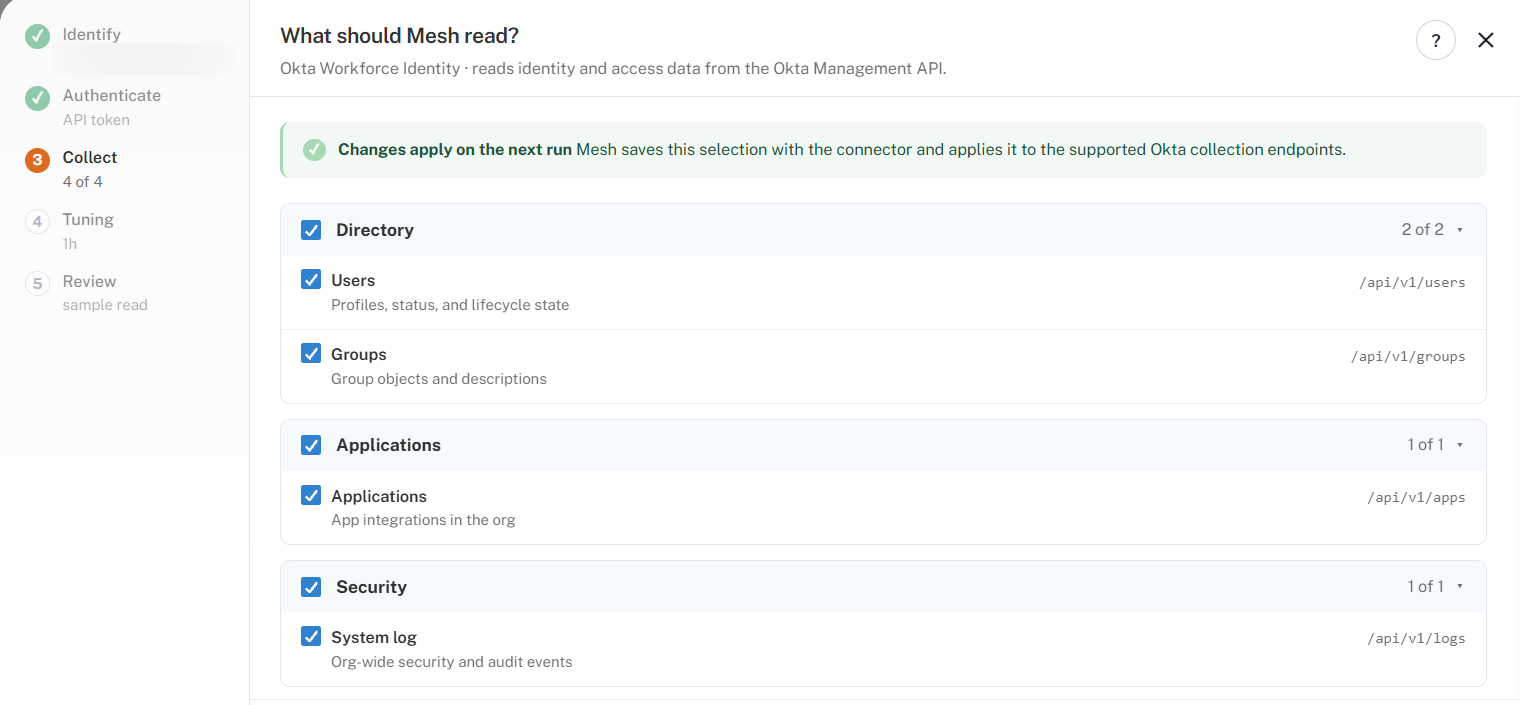This screenshot has width=1520, height=705.
Task: Click the '1h' Tuning sublabel
Action: (70, 244)
